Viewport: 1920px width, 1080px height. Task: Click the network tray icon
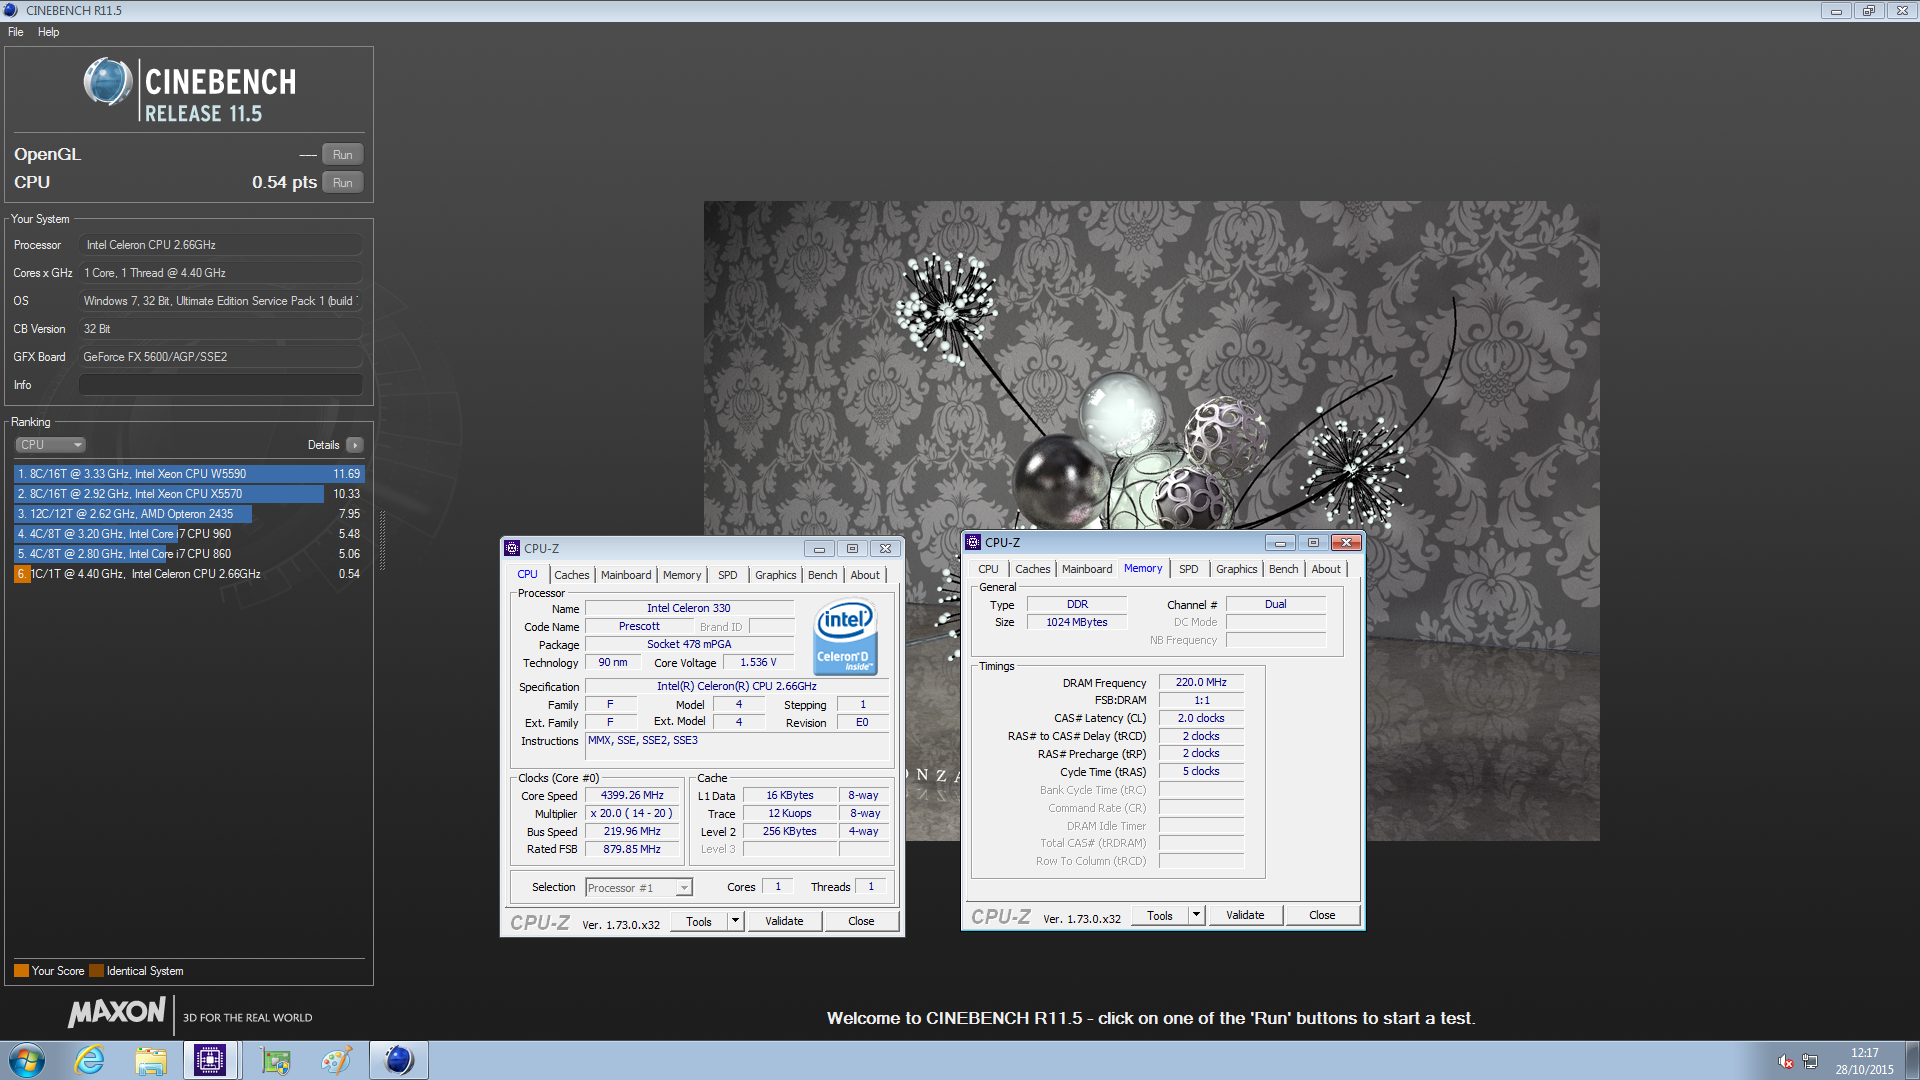click(1810, 1061)
